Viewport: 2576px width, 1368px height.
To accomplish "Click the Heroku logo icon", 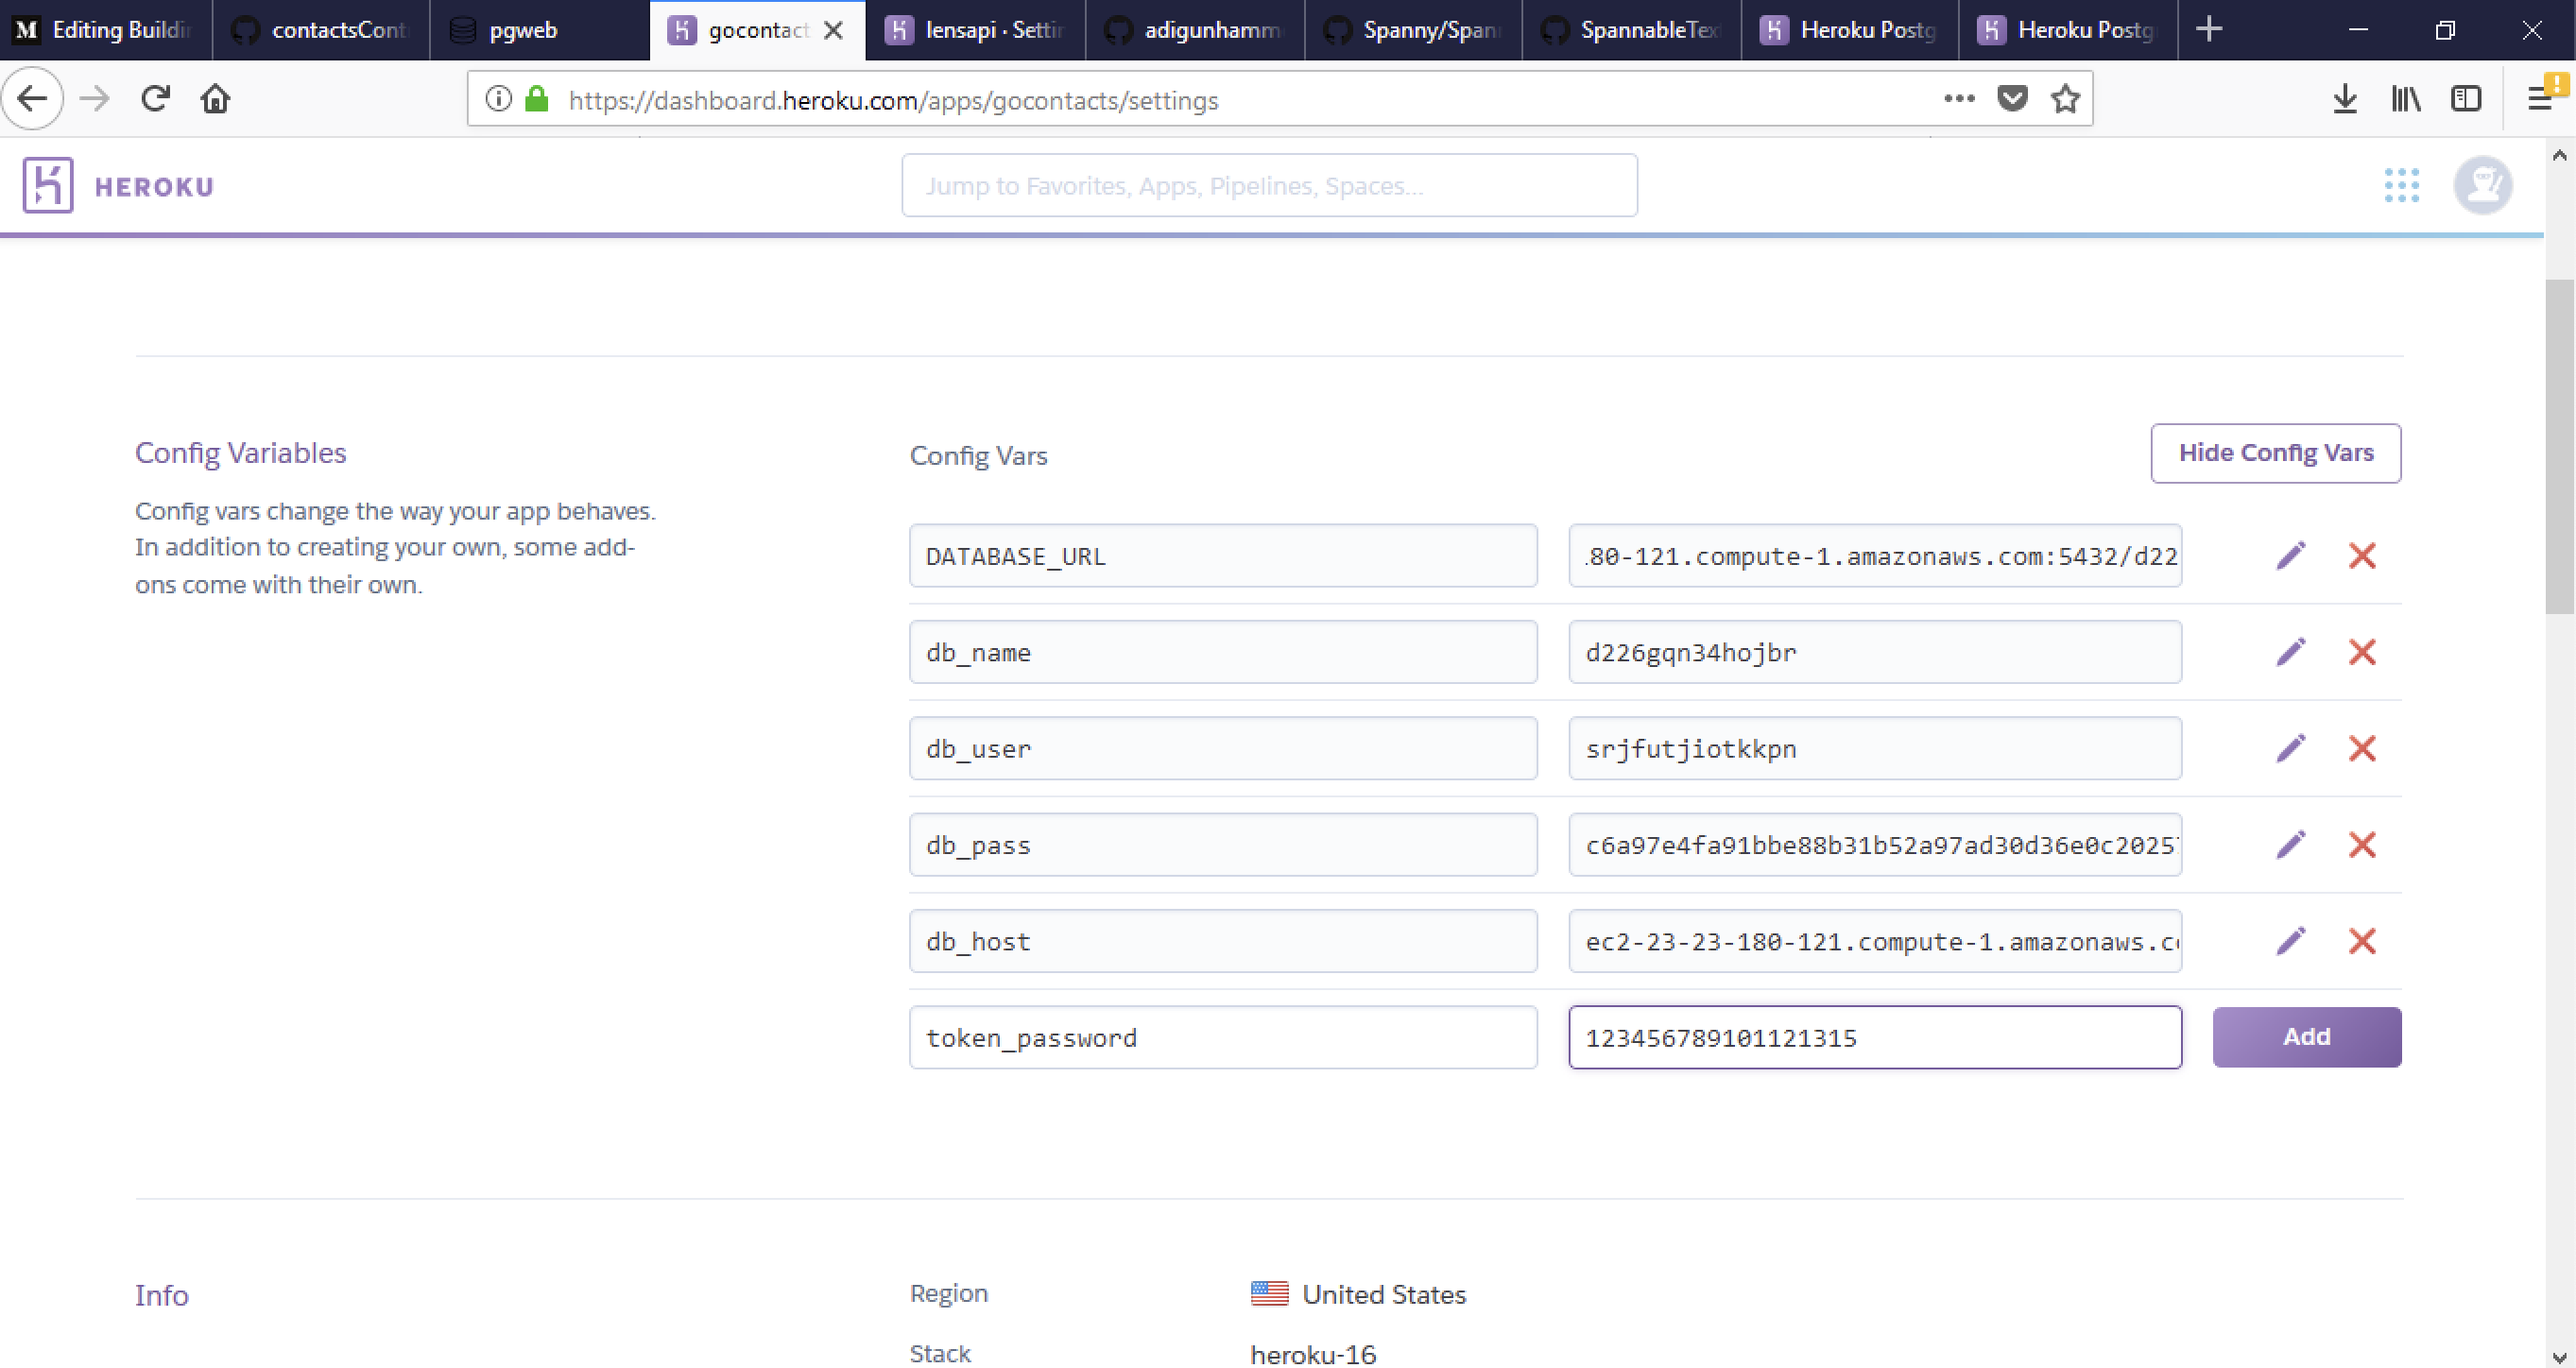I will pos(48,186).
